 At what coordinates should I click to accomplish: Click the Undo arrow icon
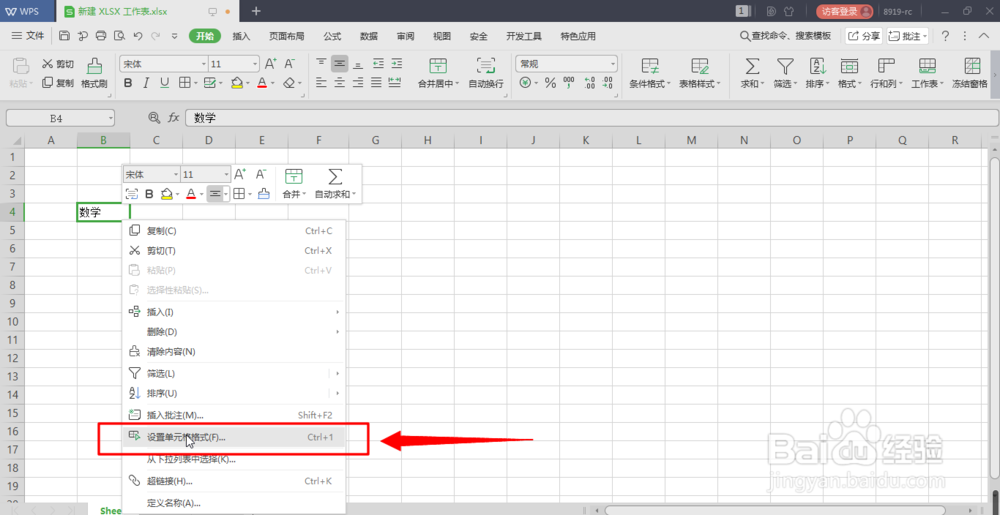138,36
